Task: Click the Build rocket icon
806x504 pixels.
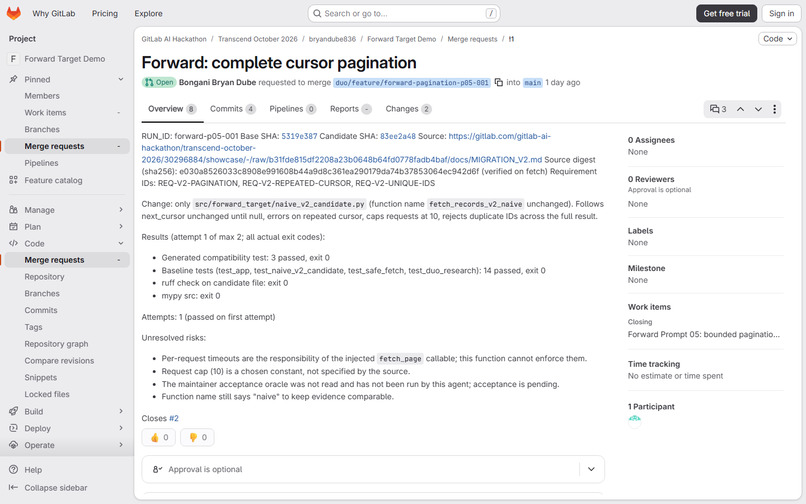Action: click(x=13, y=411)
